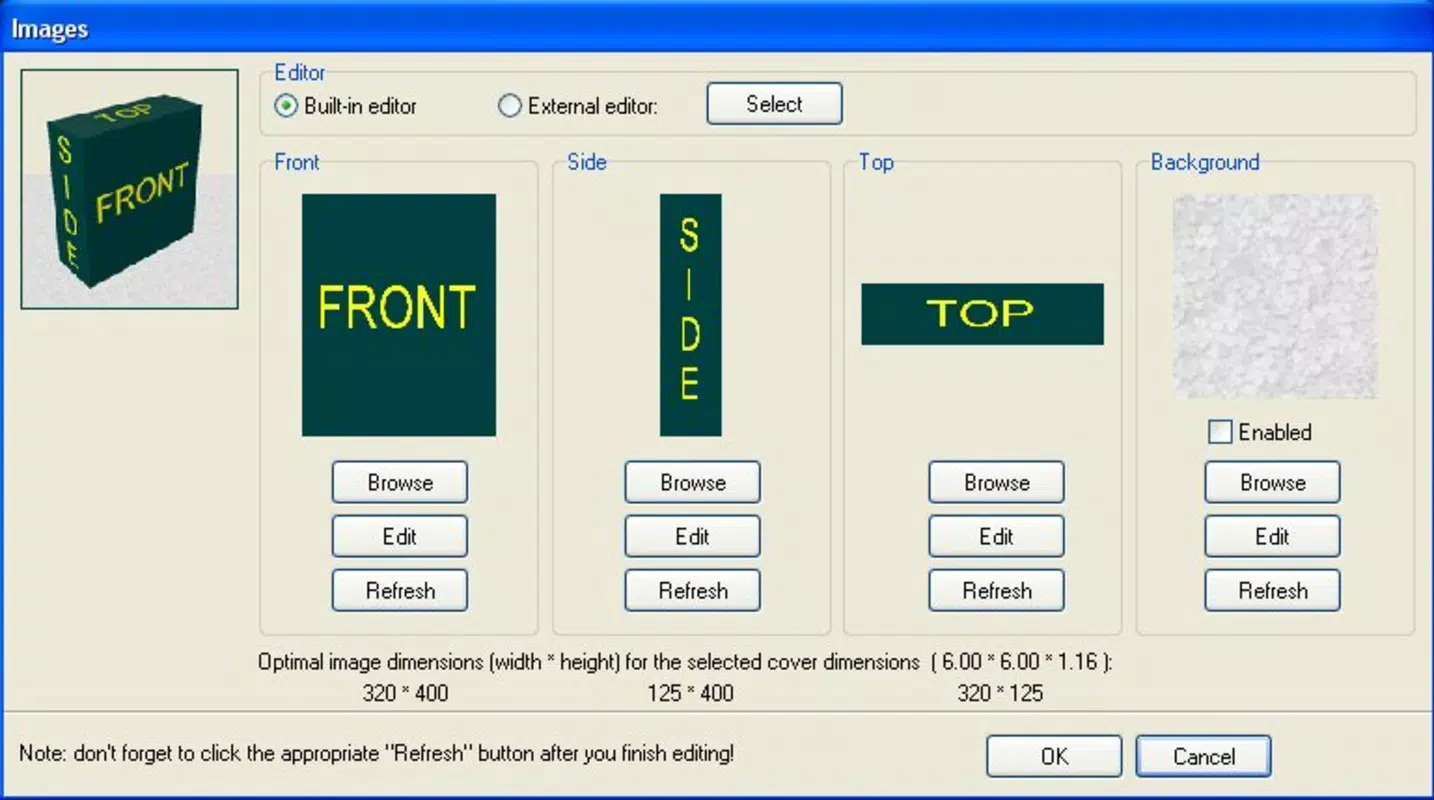Click the TOP image preview
Viewport: 1434px width, 800px height.
983,314
